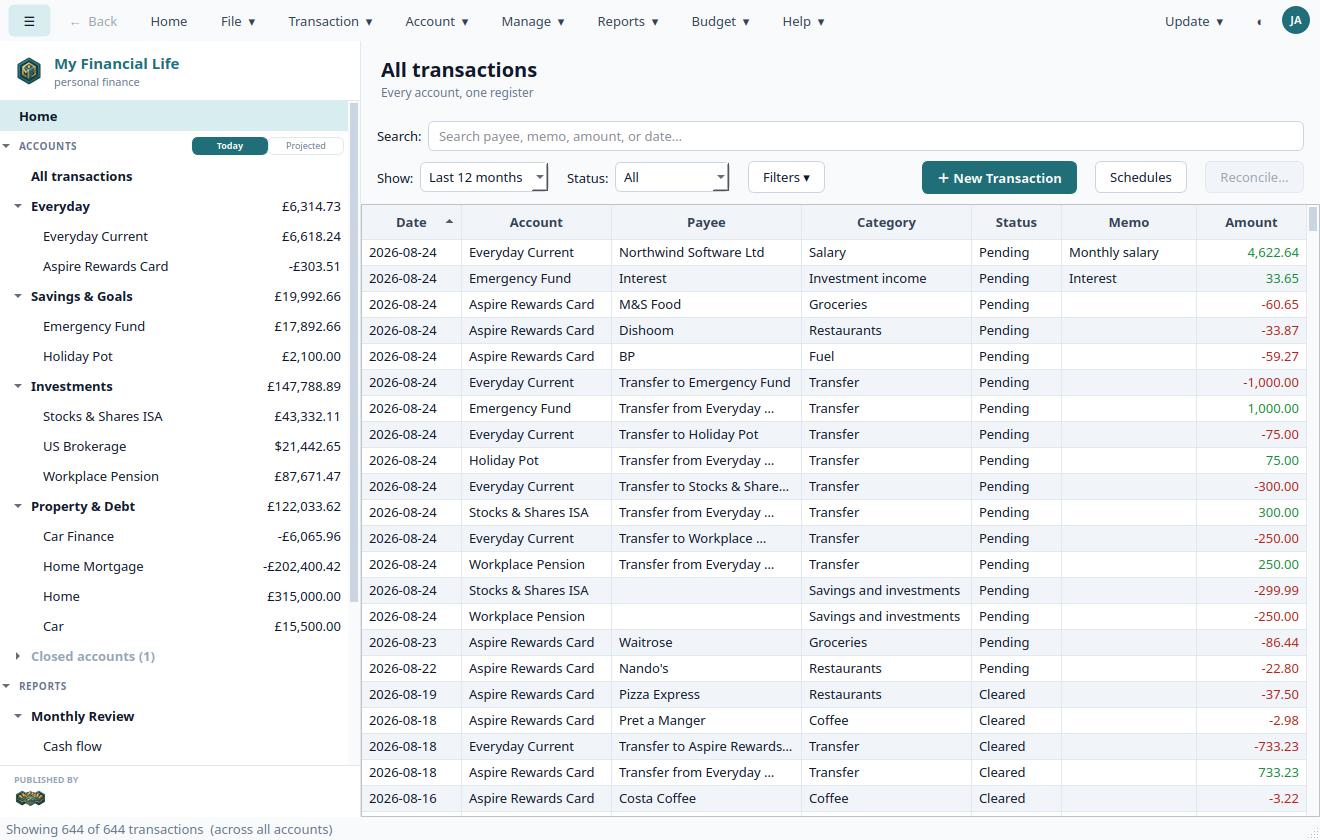Expand Closed accounts (1)

coord(18,656)
